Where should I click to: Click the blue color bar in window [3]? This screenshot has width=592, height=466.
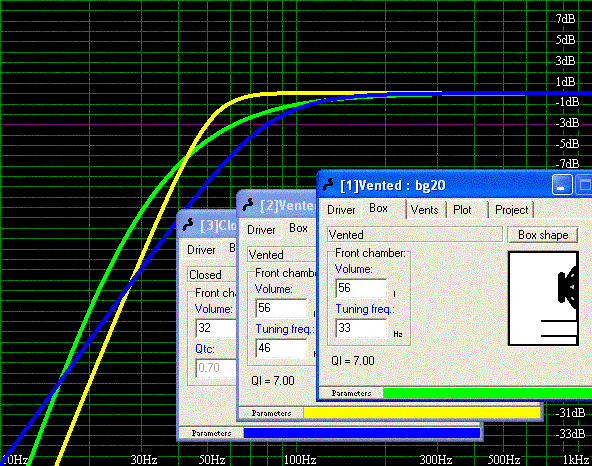[362, 433]
